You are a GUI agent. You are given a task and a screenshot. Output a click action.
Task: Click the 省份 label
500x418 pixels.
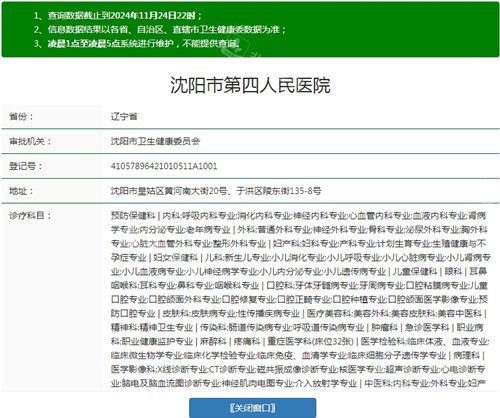click(x=21, y=117)
